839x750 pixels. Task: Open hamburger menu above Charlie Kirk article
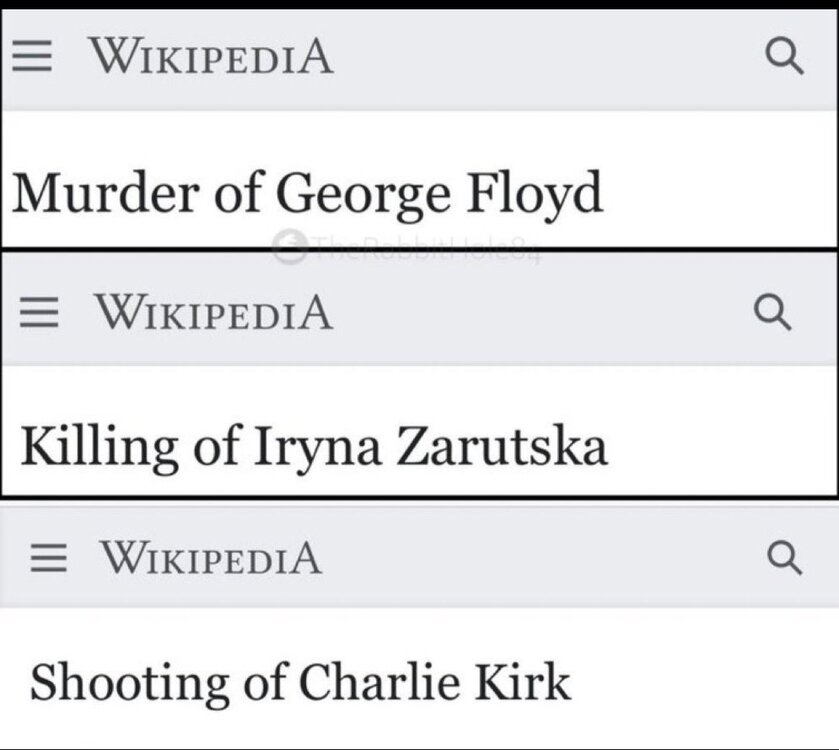click(49, 558)
